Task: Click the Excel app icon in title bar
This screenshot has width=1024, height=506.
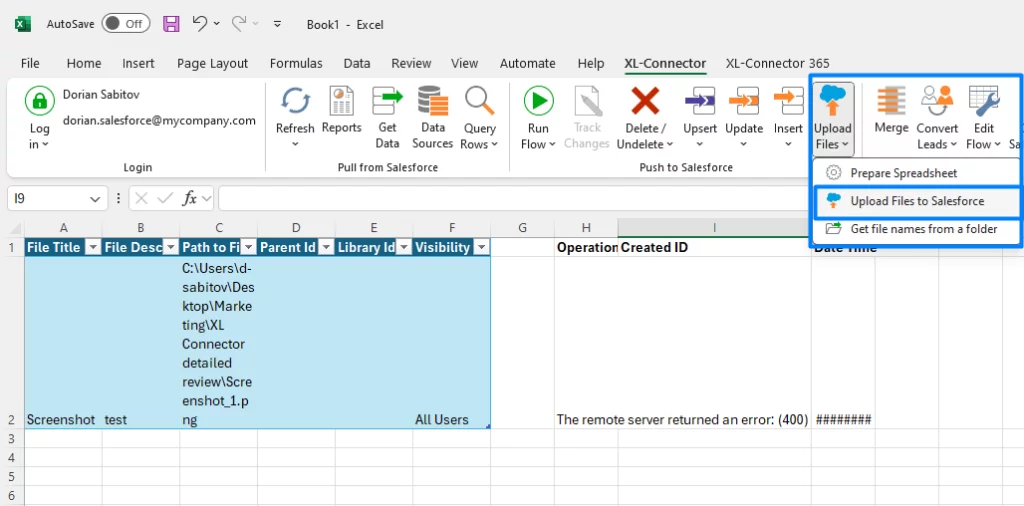Action: [x=23, y=25]
